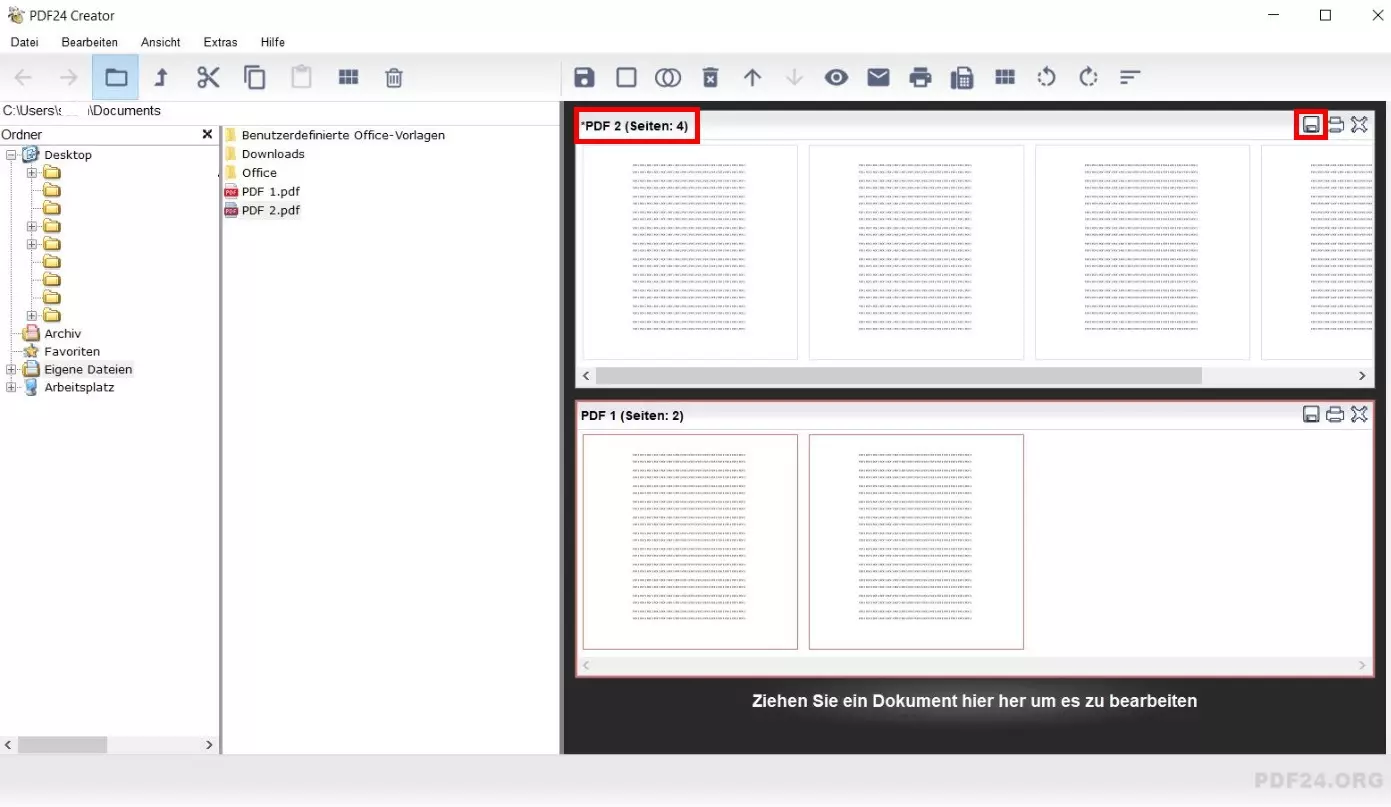
Task: Send by email using envelope icon
Action: (878, 78)
